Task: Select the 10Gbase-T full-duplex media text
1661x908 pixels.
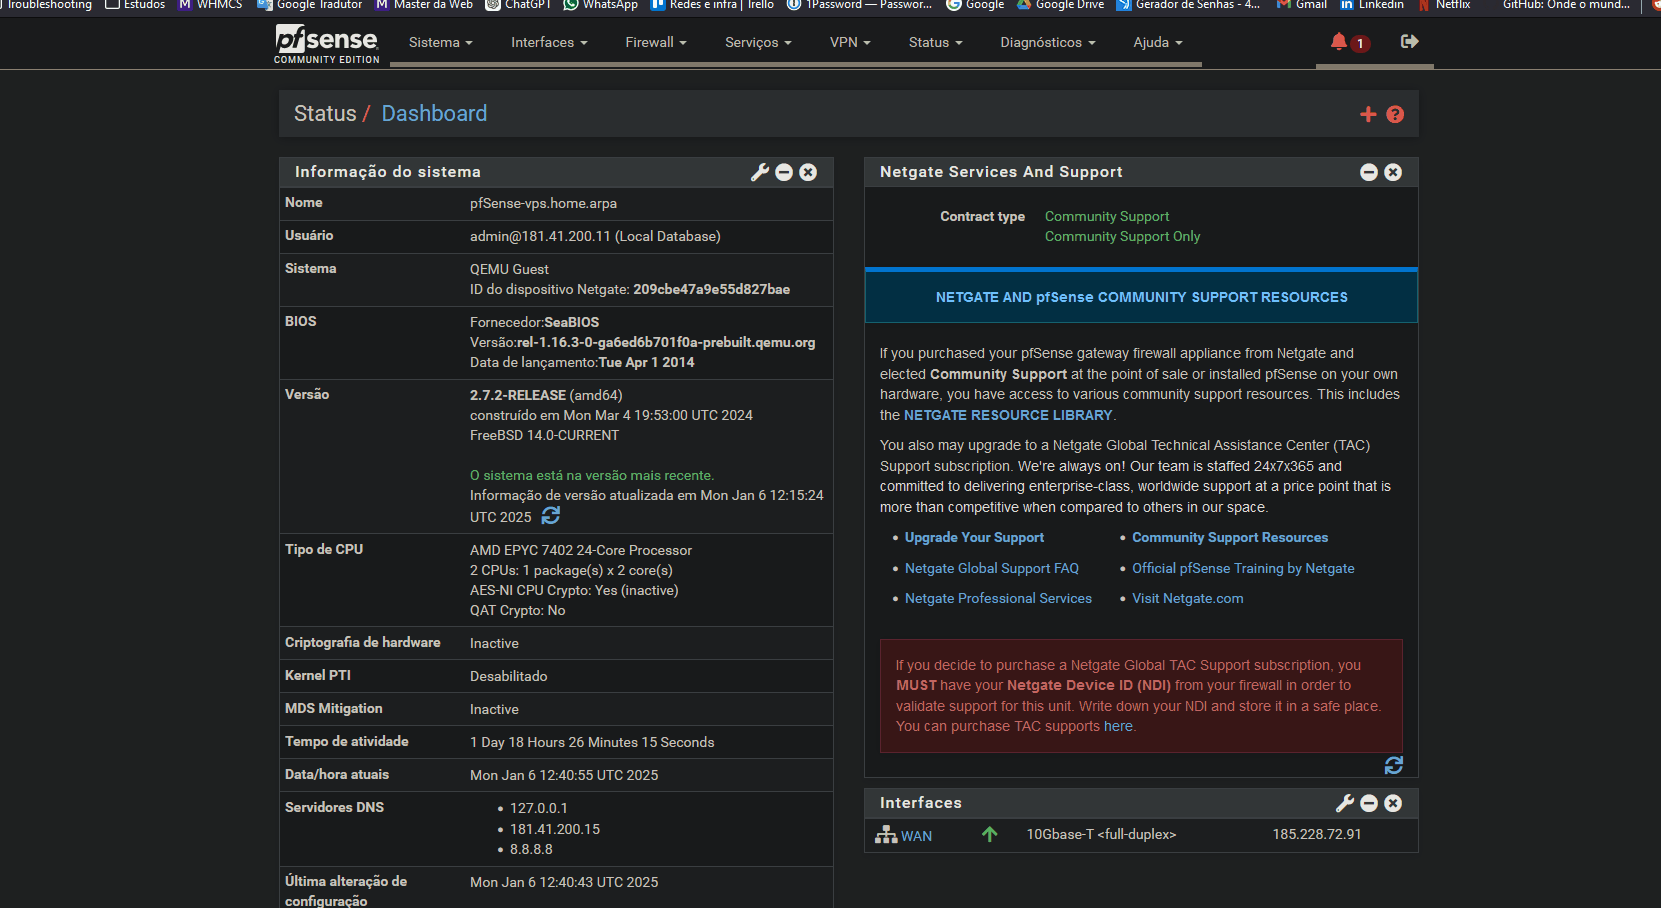Action: click(x=1101, y=834)
